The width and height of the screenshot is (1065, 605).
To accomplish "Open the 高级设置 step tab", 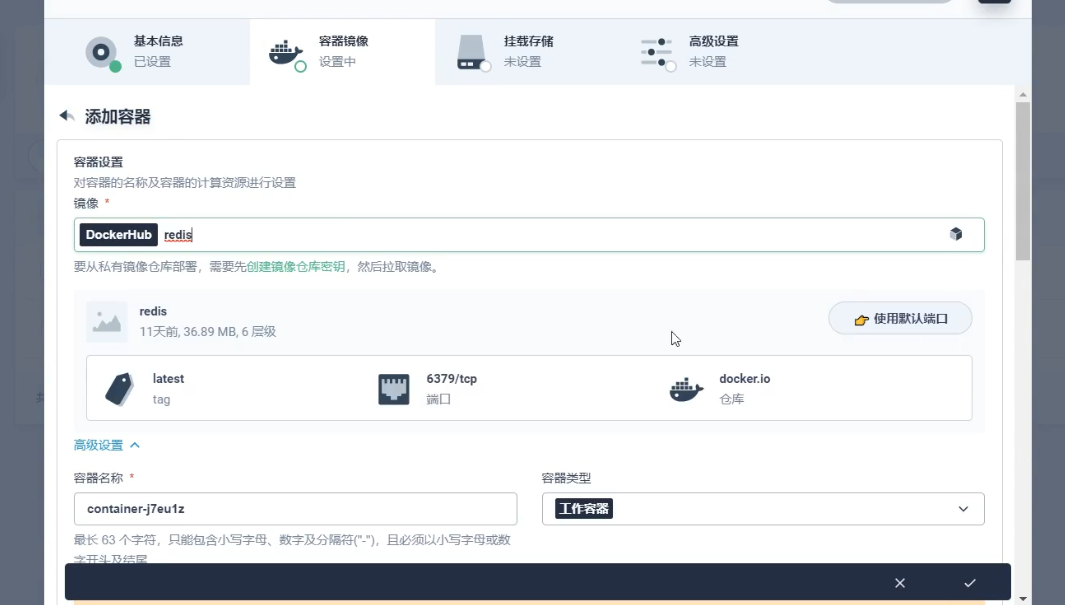I will click(713, 52).
